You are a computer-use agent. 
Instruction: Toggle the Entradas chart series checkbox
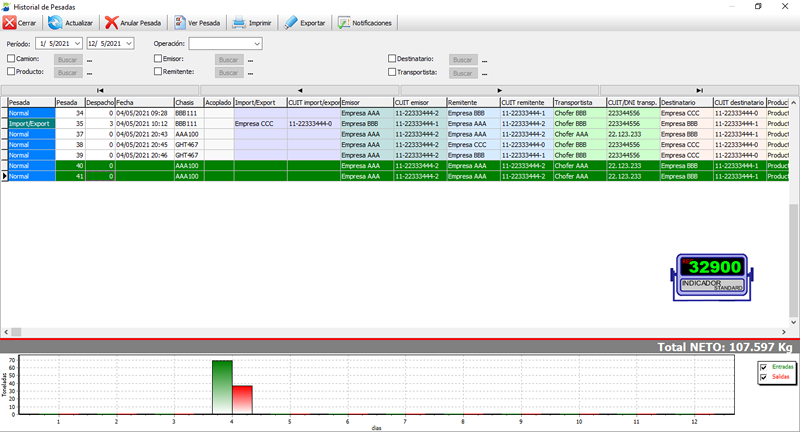pos(765,367)
